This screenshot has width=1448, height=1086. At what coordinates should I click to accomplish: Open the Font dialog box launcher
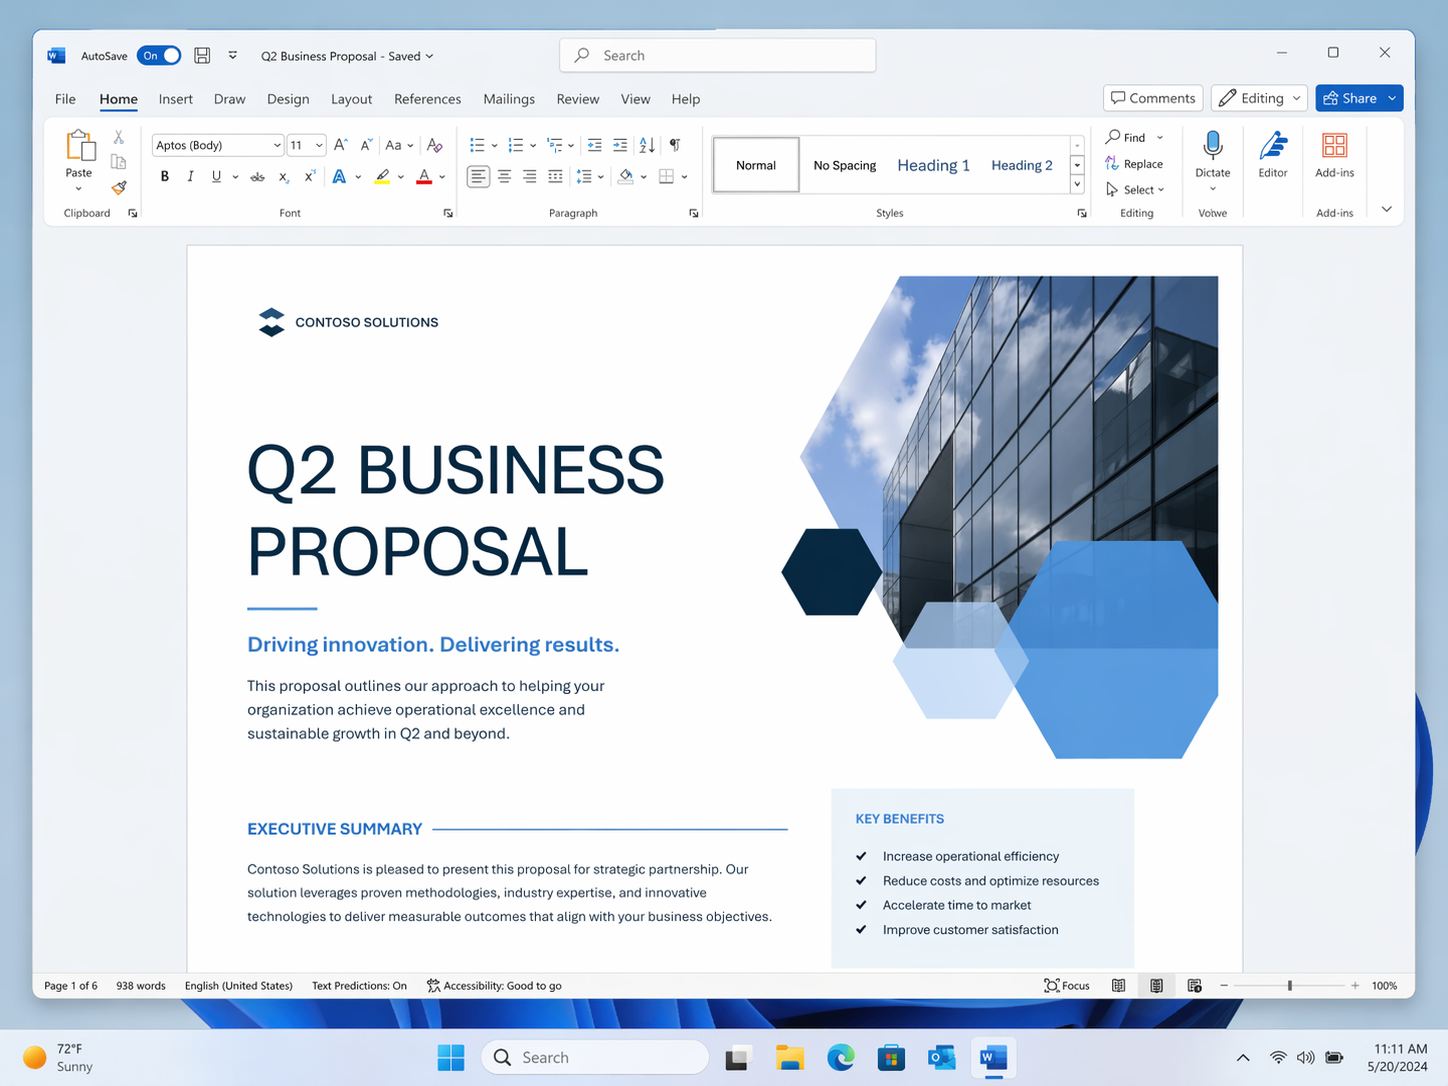coord(448,213)
